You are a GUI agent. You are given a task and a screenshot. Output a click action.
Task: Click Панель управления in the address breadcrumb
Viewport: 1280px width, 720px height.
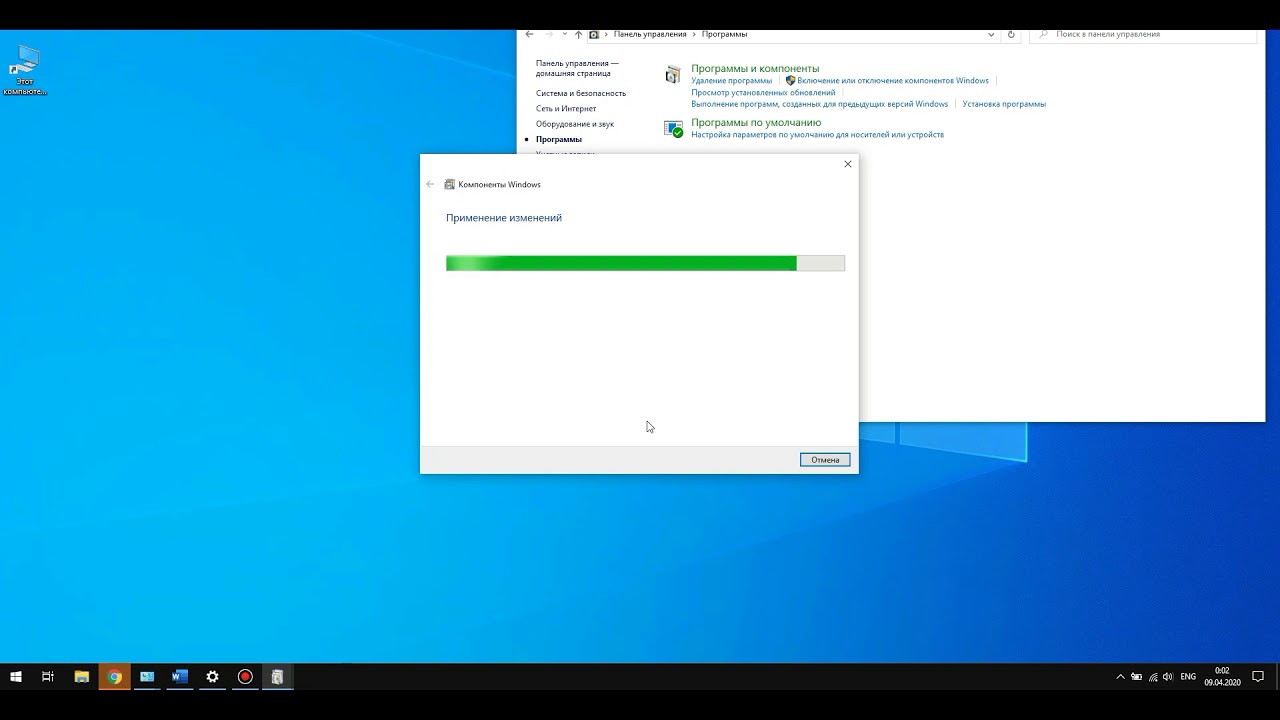(x=650, y=34)
